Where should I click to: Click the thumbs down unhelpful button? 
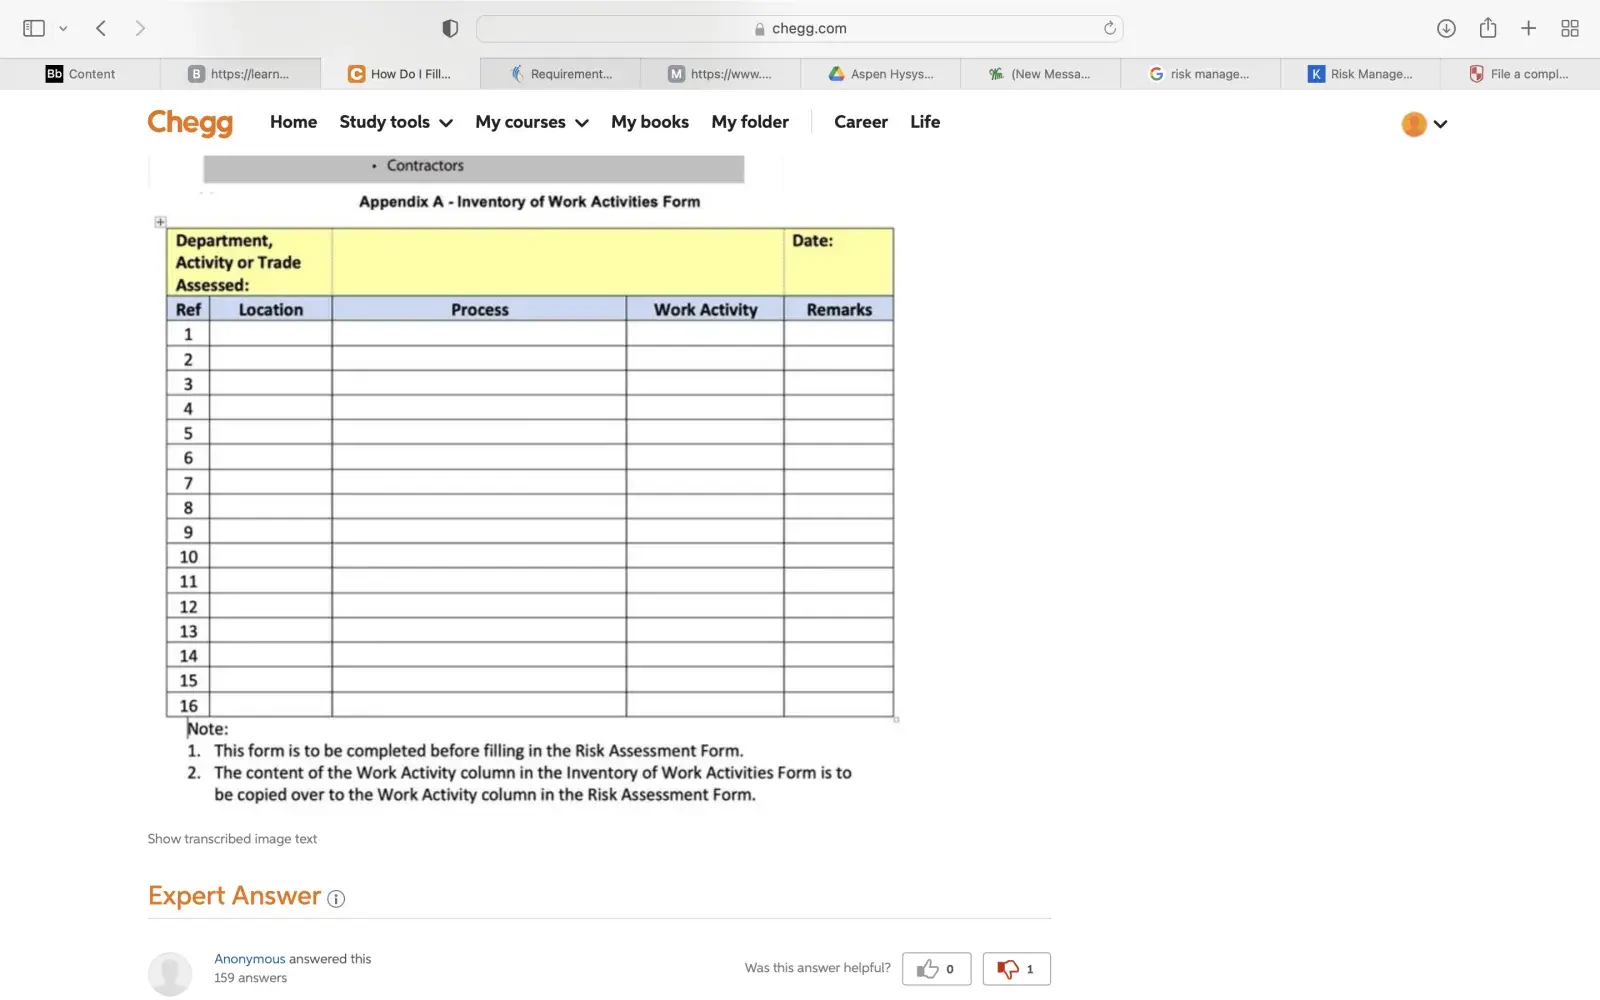coord(1016,969)
